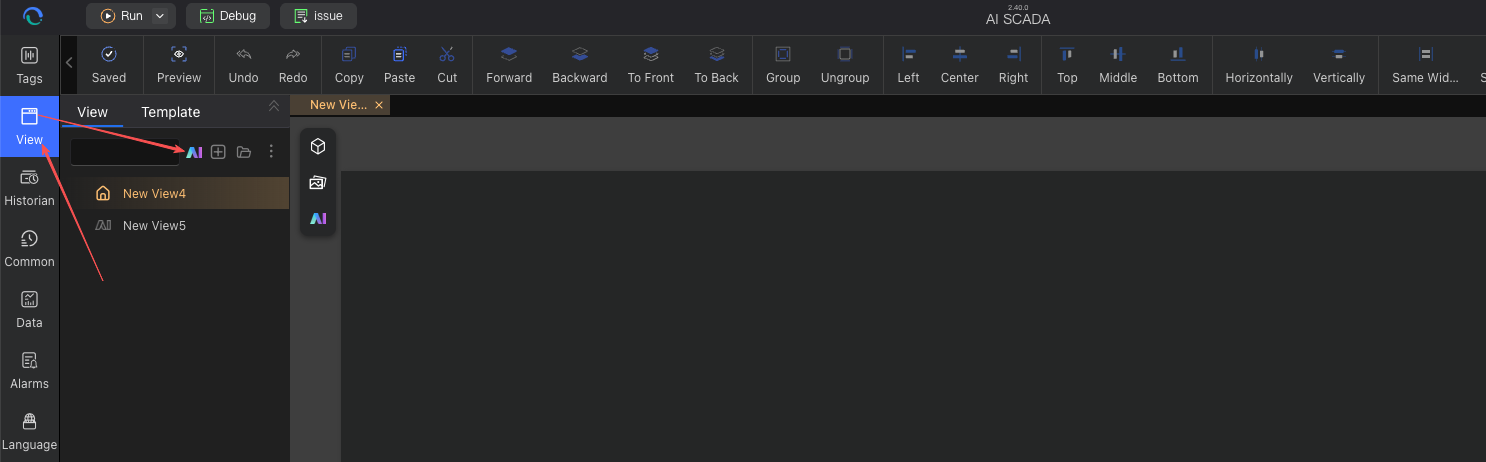
Task: Group the selected elements
Action: tap(783, 65)
